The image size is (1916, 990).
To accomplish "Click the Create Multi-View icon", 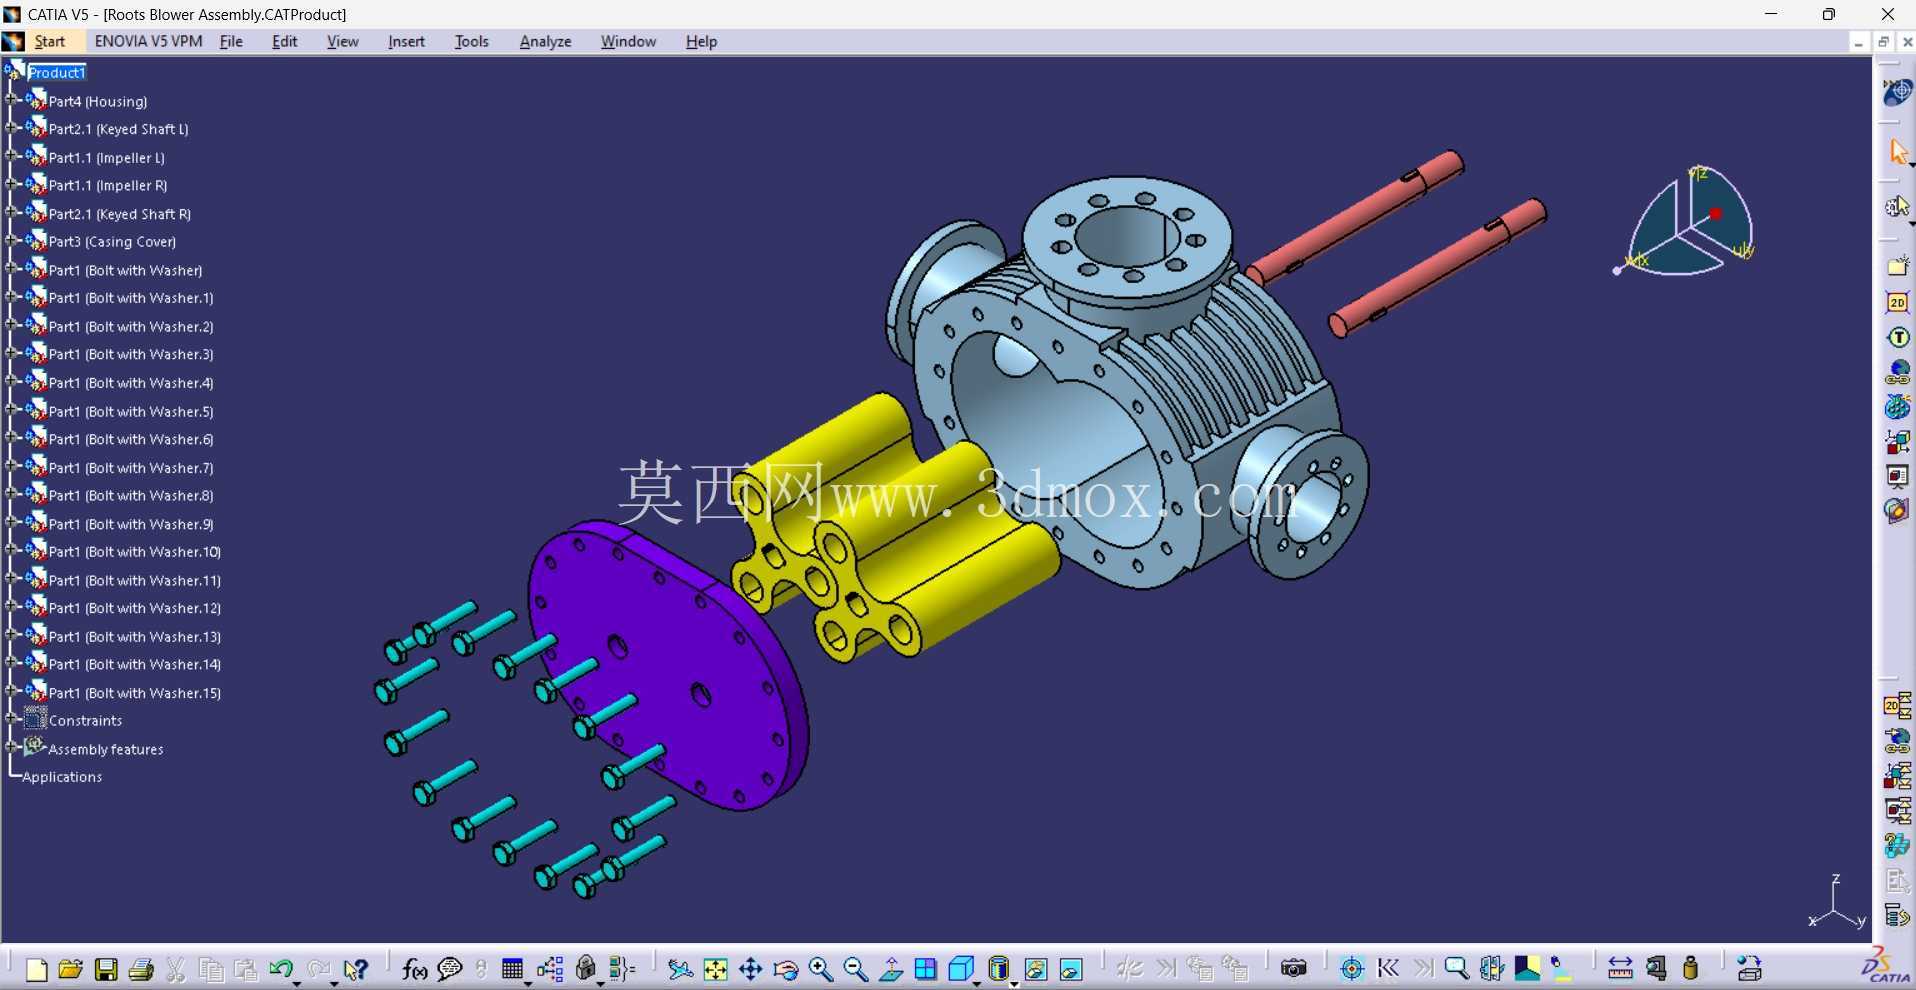I will (926, 969).
